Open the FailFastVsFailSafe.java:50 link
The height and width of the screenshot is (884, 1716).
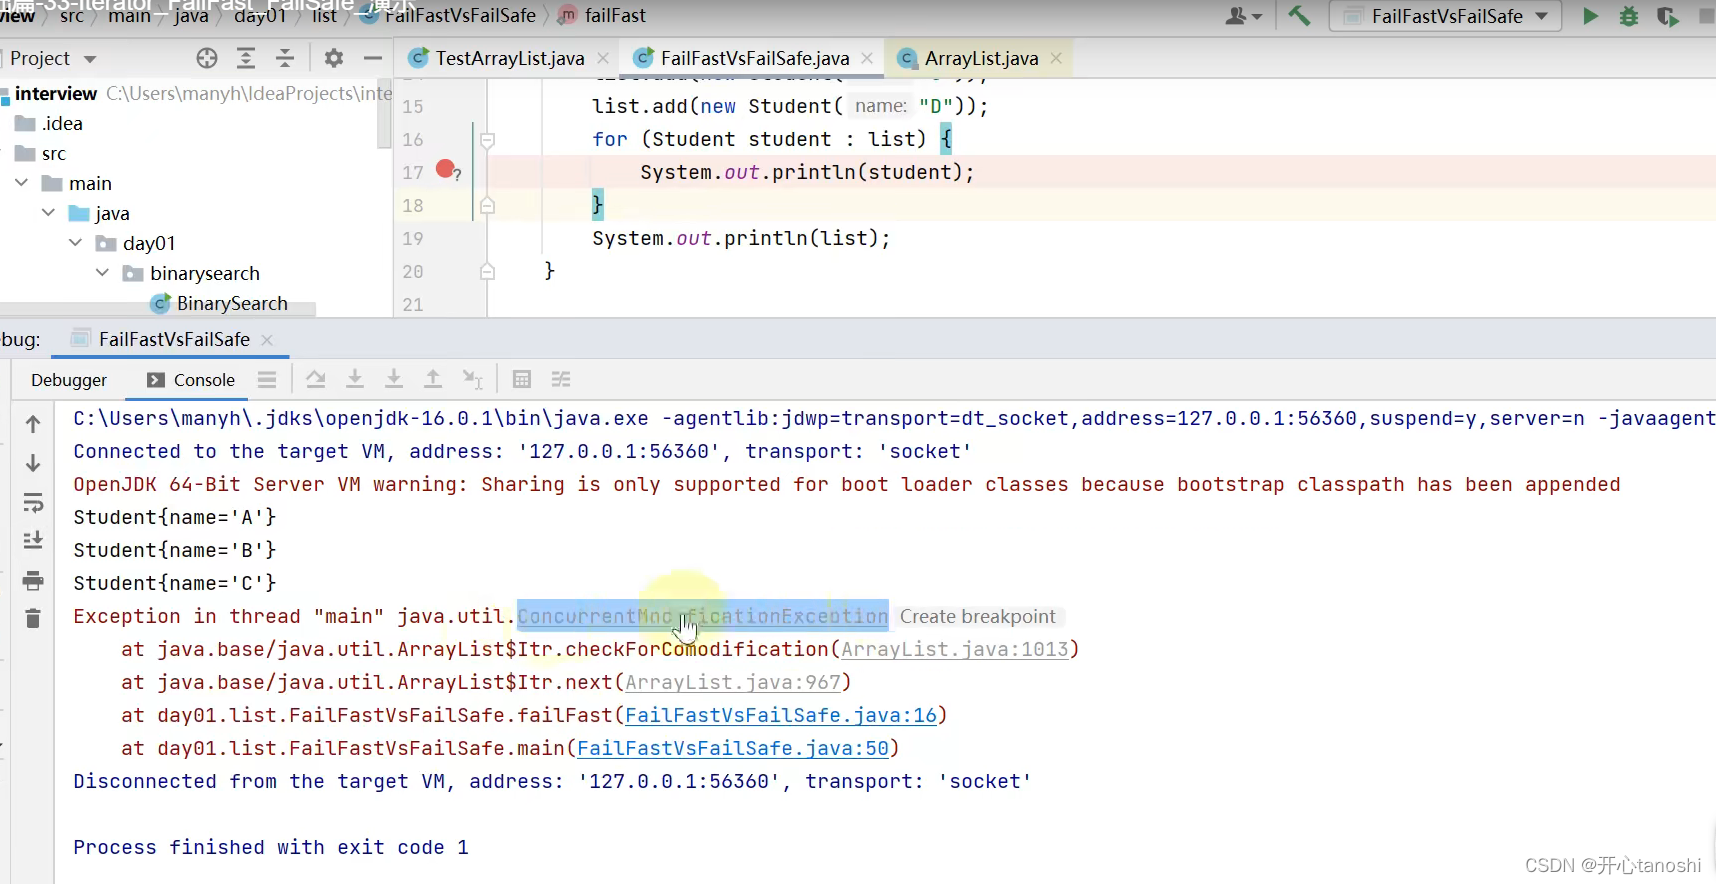733,748
